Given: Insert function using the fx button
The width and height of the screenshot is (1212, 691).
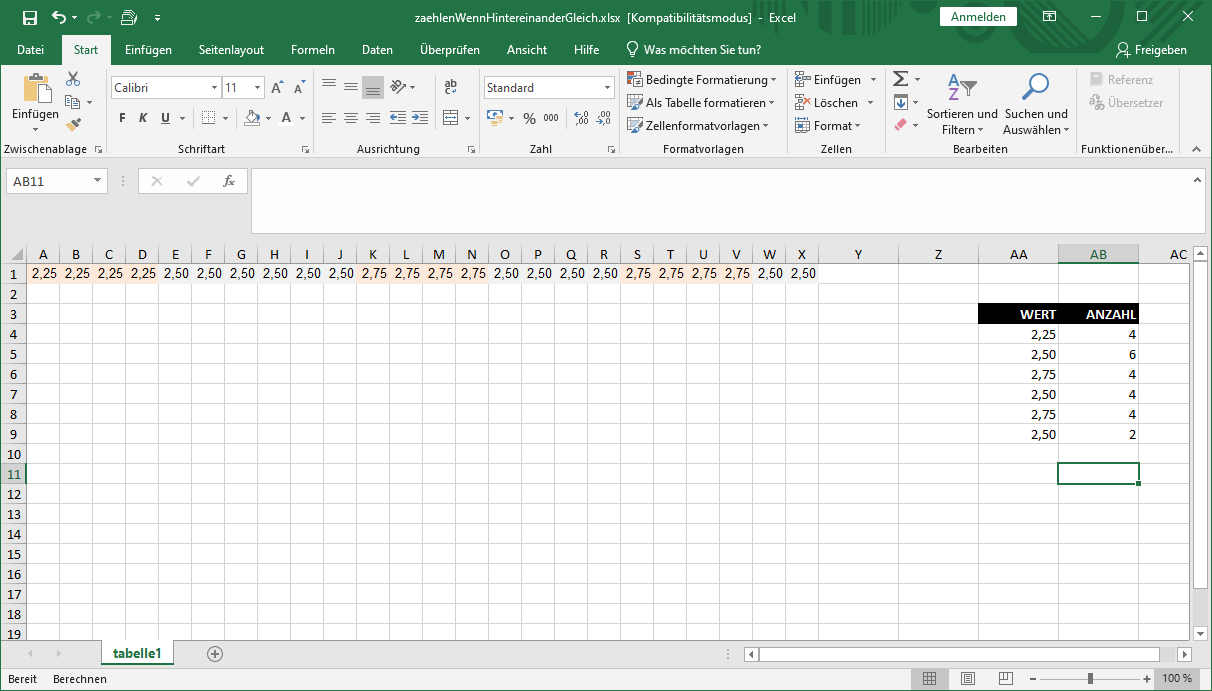Looking at the screenshot, I should (229, 181).
